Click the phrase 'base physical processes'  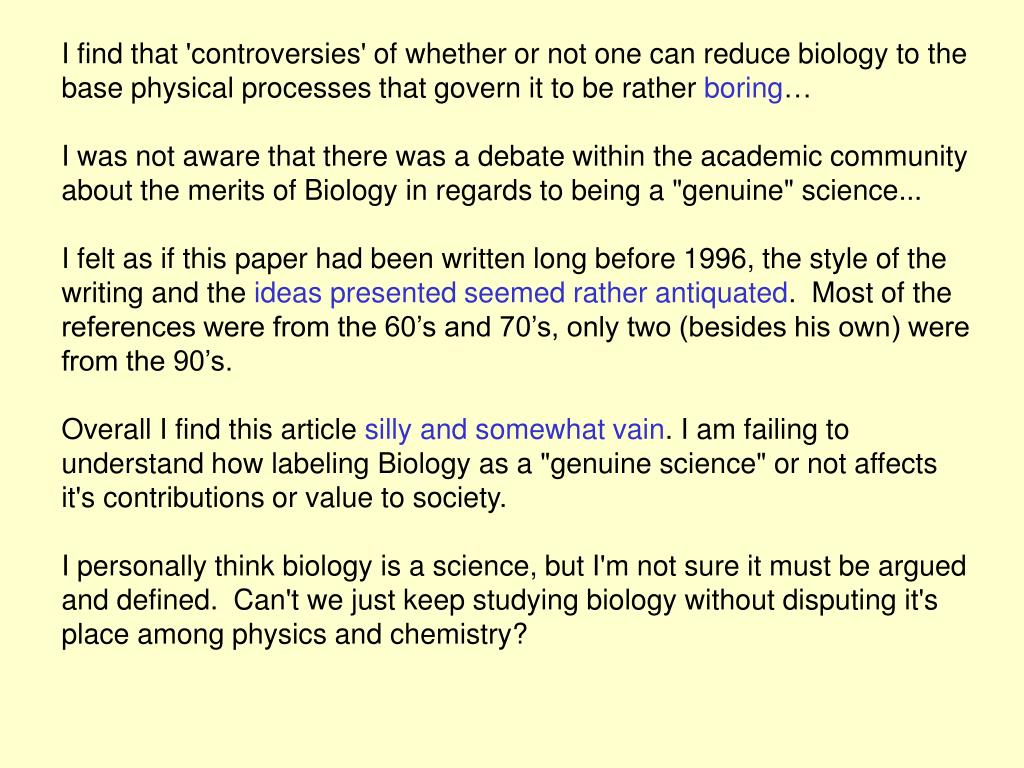[216, 89]
